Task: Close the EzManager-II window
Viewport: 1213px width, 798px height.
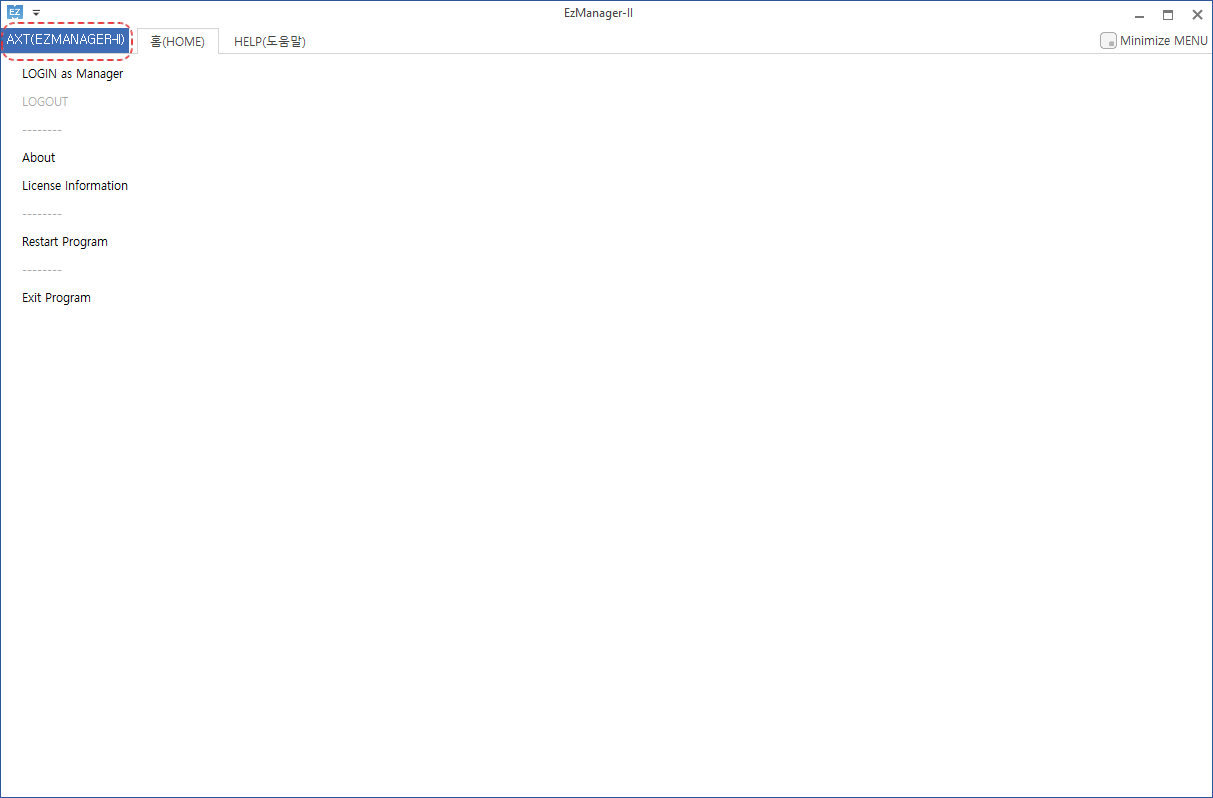Action: [x=1197, y=15]
